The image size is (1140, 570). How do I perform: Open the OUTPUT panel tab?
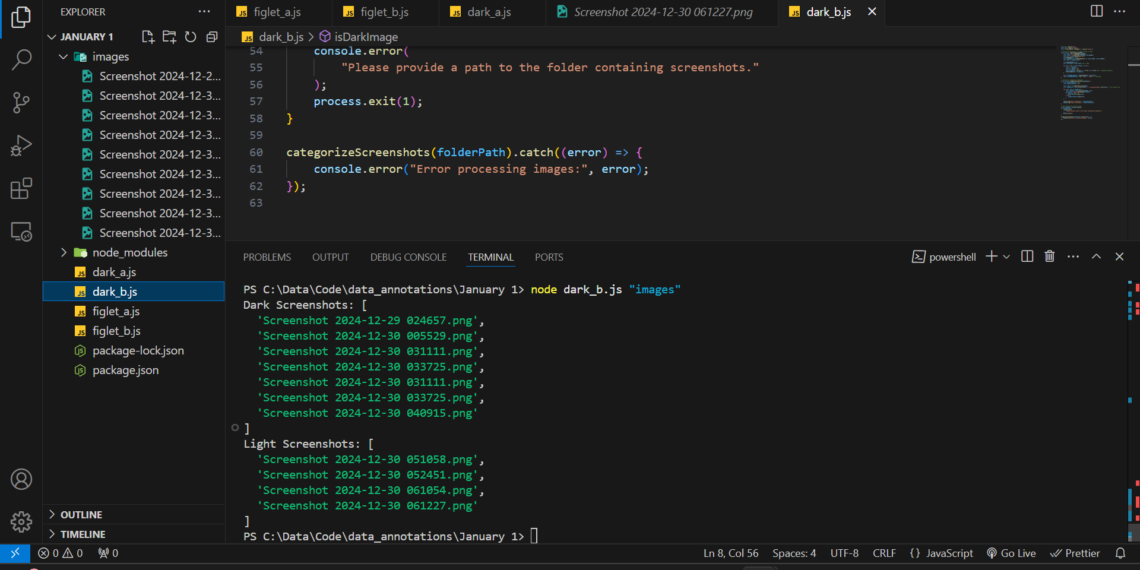pos(331,257)
